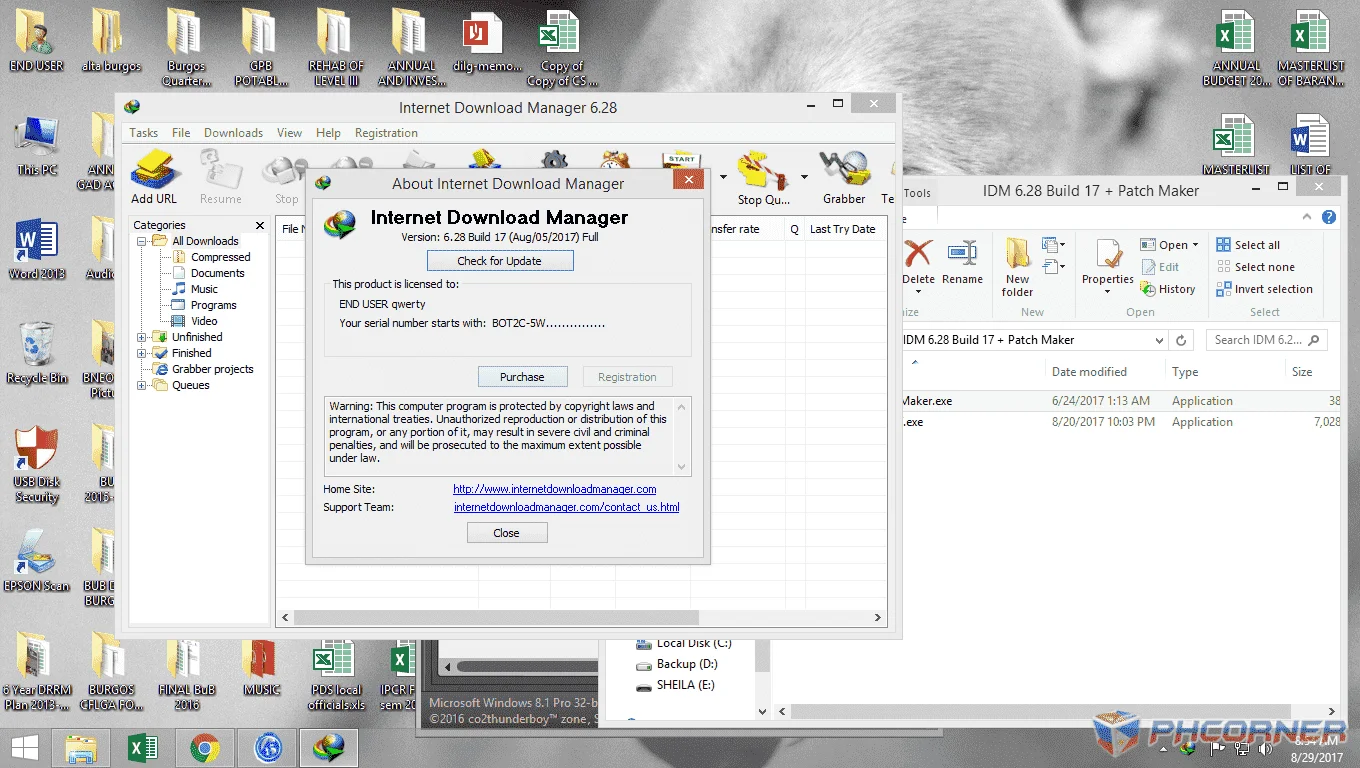Viewport: 1360px width, 768px height.
Task: Open the Grabber tool in IDM toolbar
Action: (844, 176)
